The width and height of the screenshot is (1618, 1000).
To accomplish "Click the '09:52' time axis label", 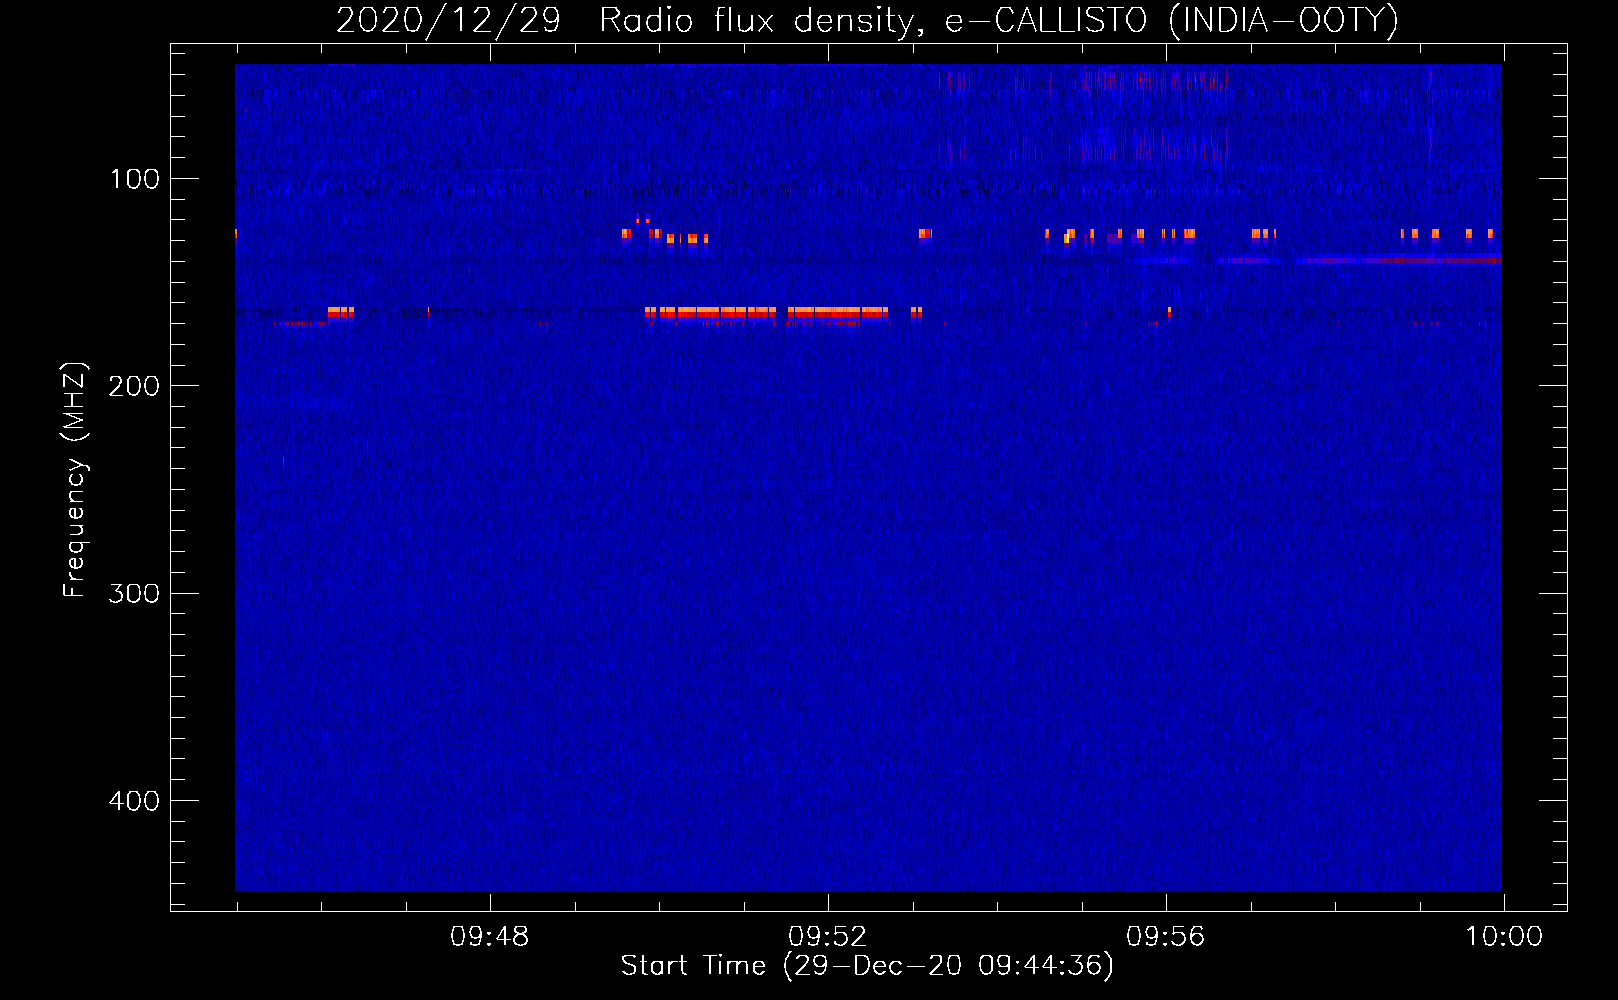I will [828, 937].
